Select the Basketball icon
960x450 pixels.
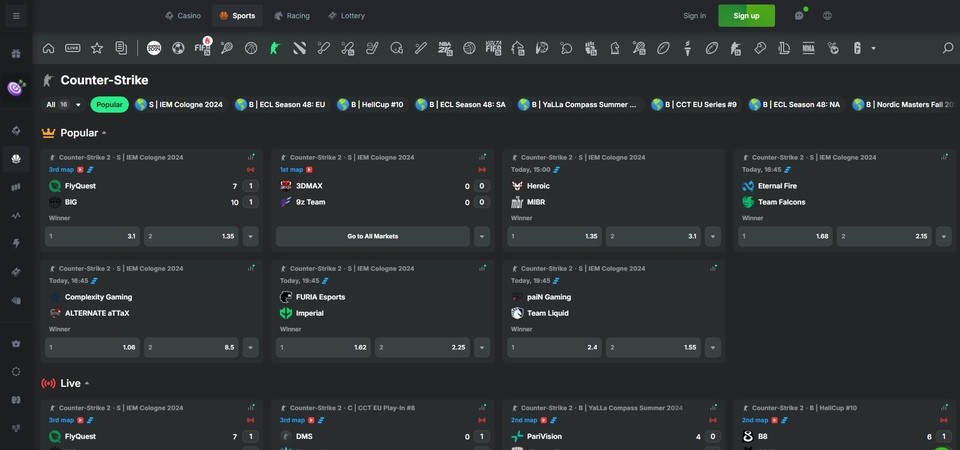[251, 48]
